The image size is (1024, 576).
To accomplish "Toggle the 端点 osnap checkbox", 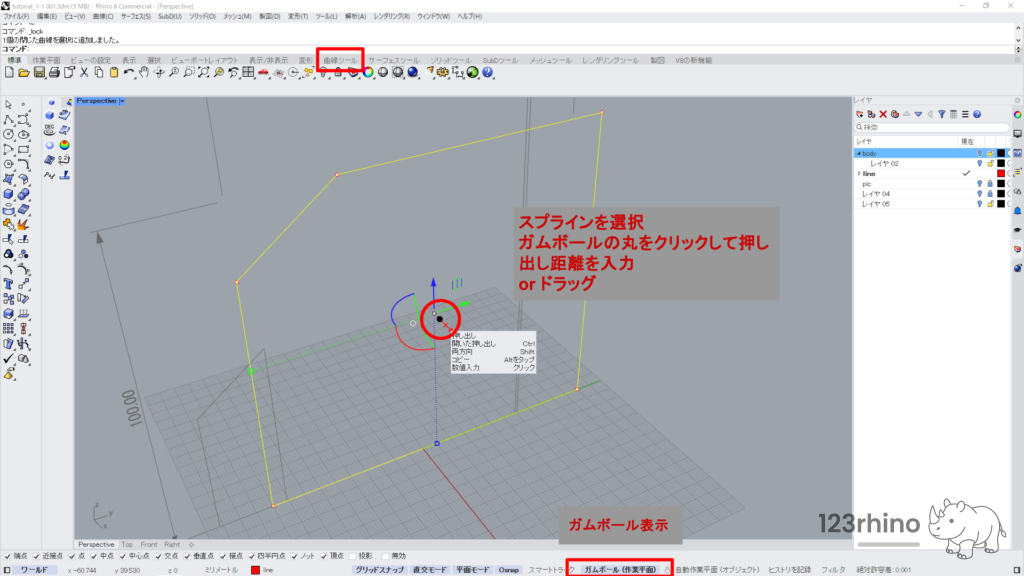I will 7,556.
